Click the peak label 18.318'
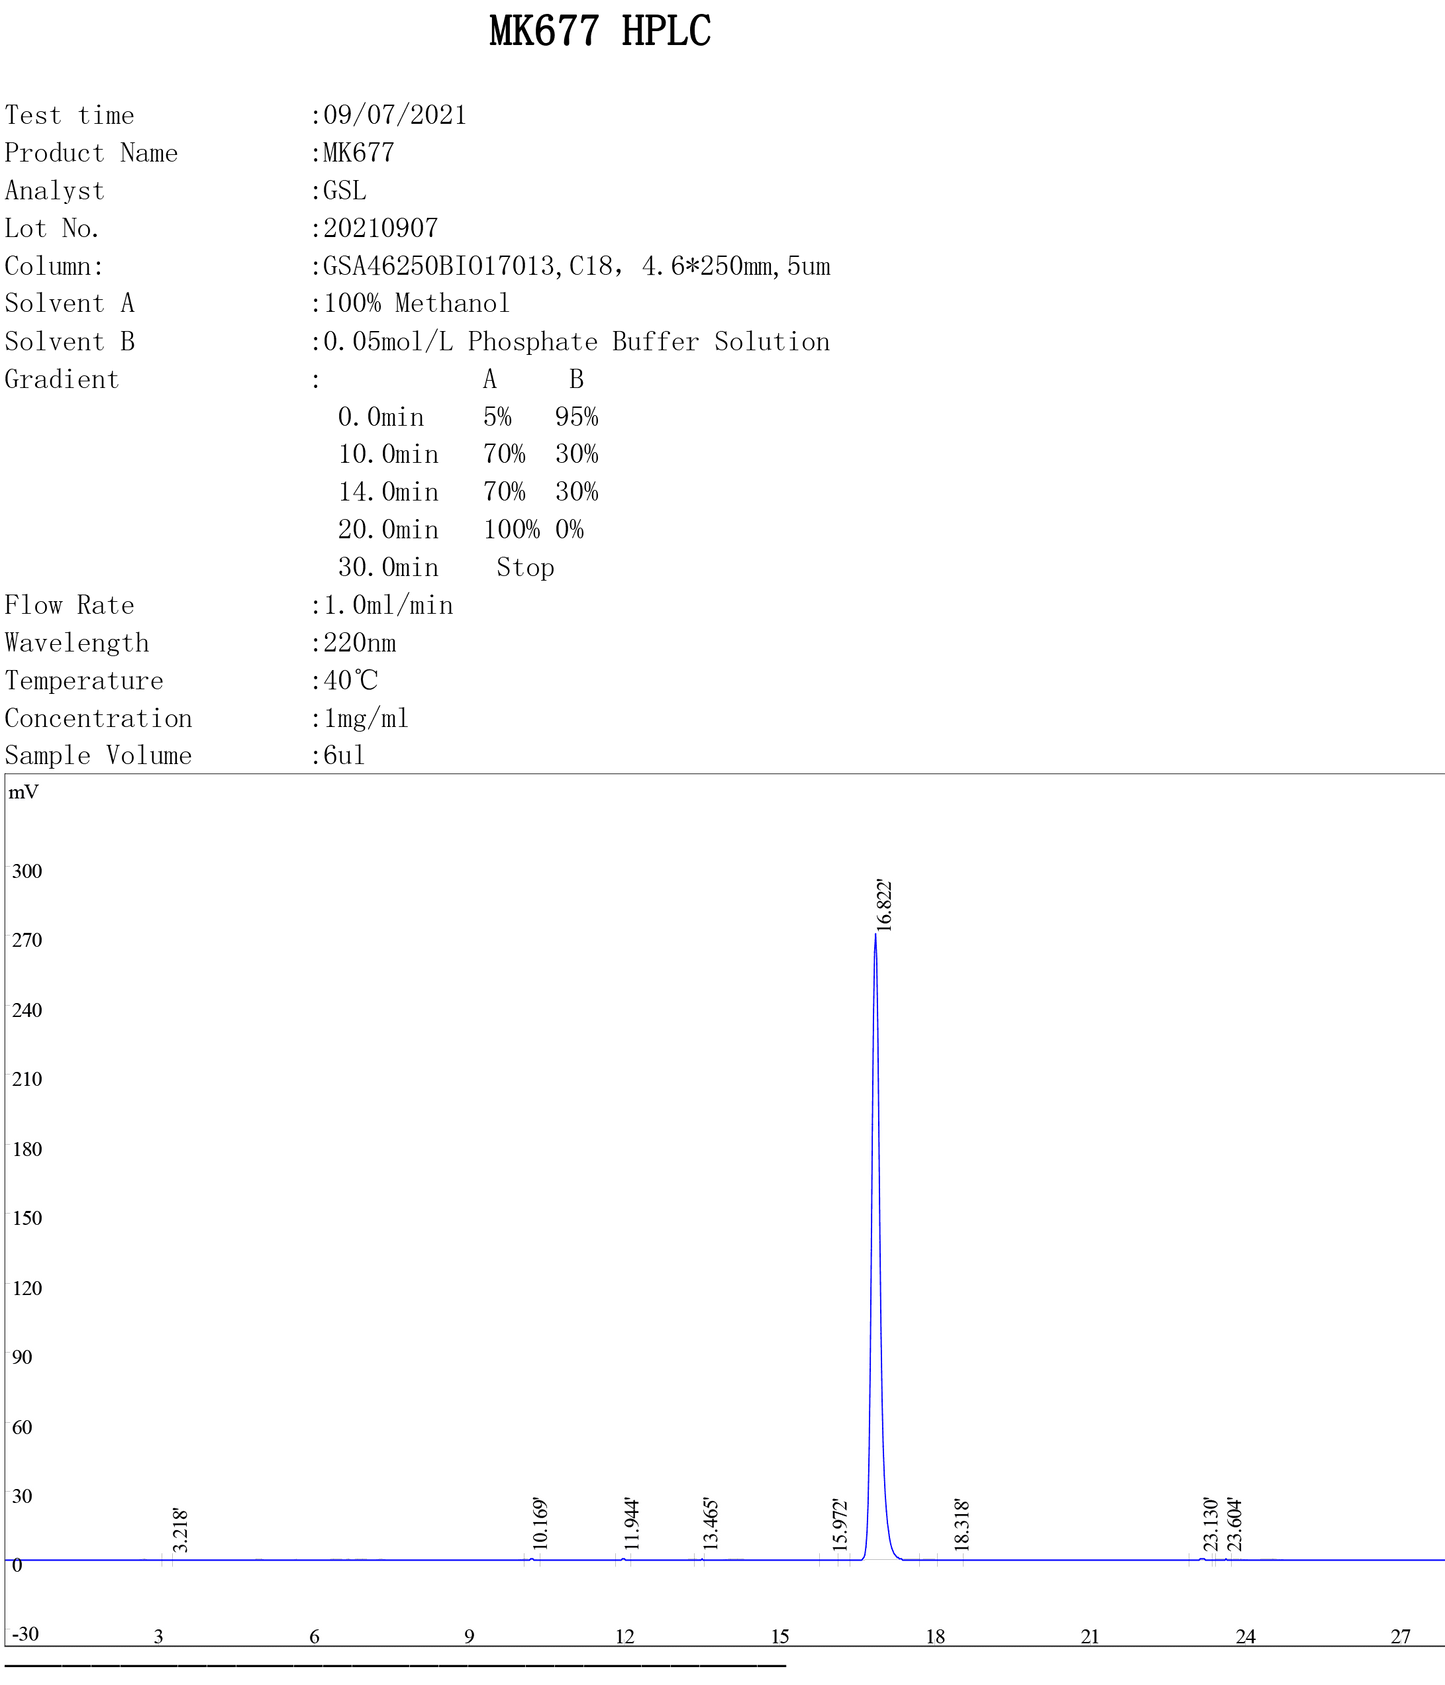Viewport: 1445px width, 1685px height. click(962, 1525)
